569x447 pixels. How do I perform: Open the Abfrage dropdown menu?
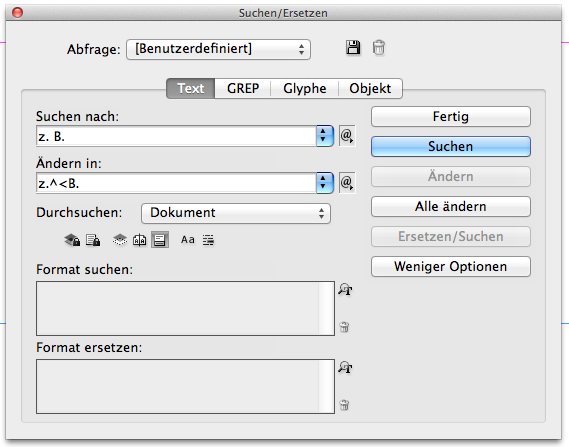(x=218, y=49)
